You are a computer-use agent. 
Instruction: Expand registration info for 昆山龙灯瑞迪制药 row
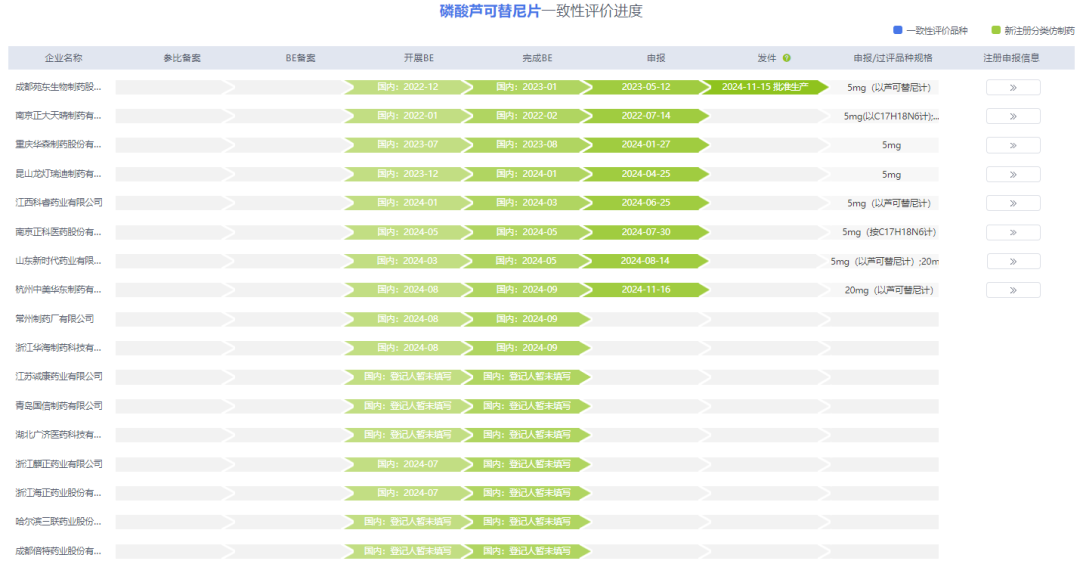(x=1012, y=174)
